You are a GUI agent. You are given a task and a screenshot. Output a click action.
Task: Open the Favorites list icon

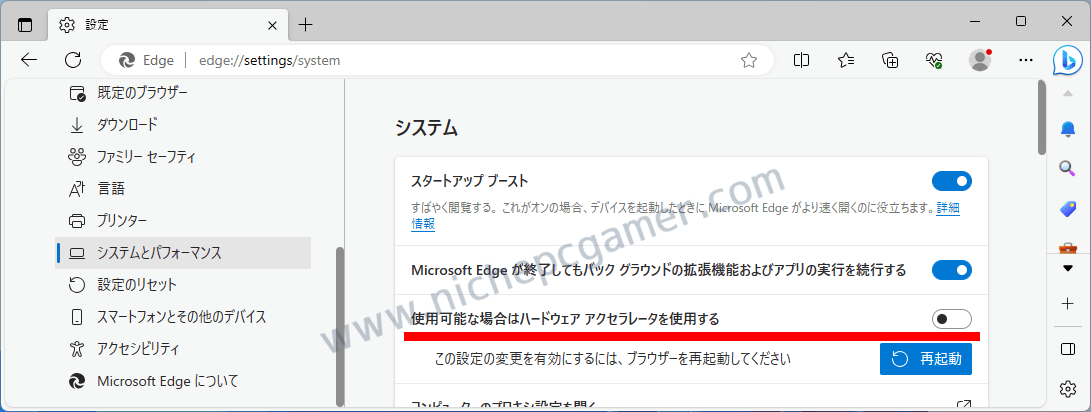[846, 61]
